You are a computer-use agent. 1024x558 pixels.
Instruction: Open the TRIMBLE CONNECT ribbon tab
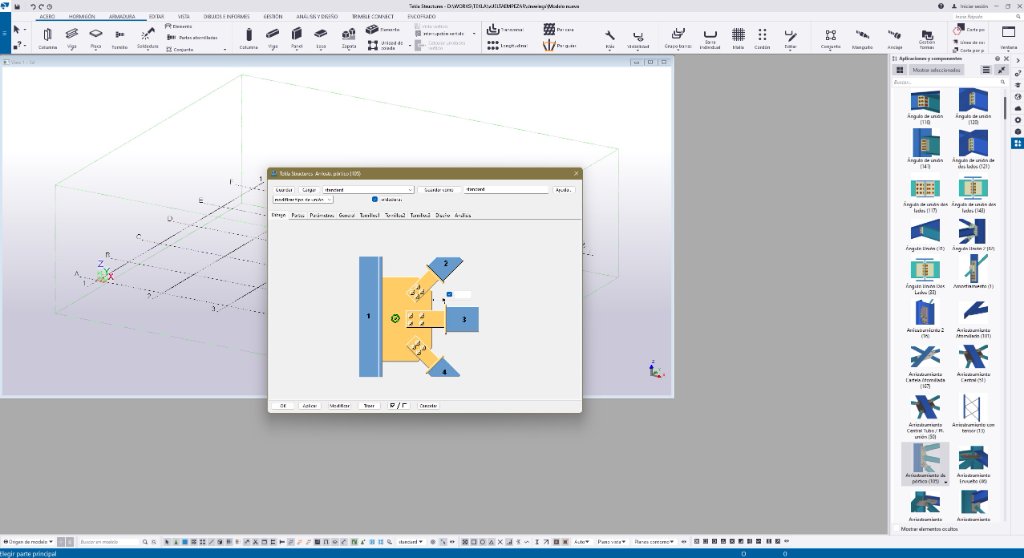pos(373,16)
